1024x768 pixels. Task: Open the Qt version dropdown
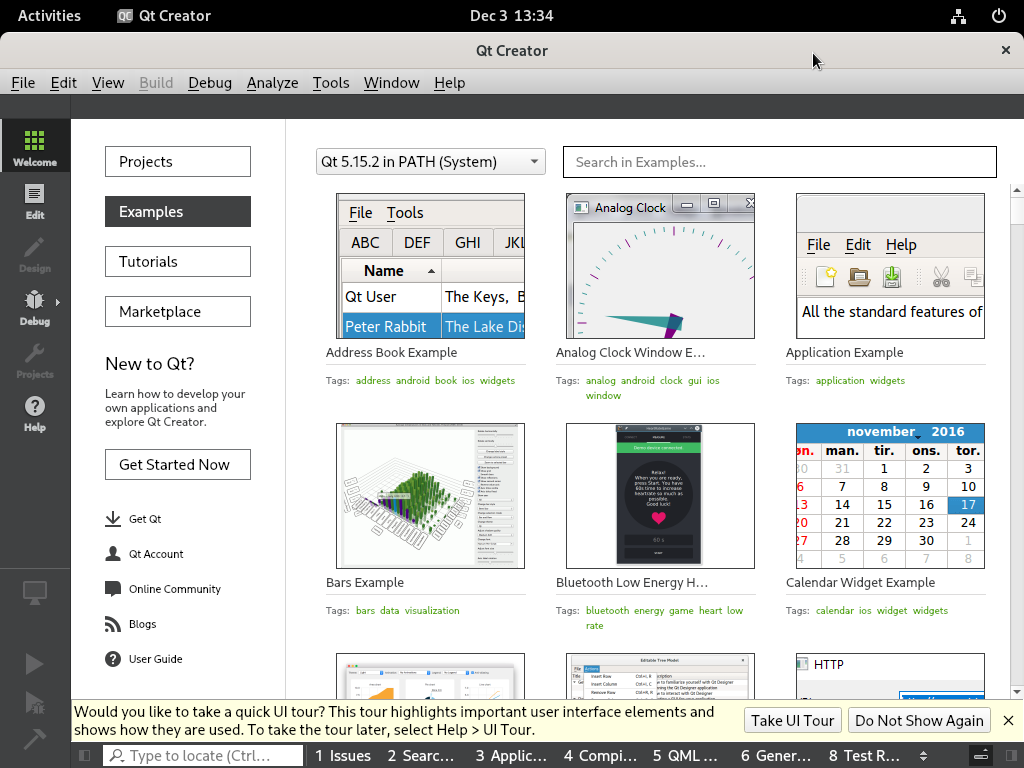(x=430, y=161)
